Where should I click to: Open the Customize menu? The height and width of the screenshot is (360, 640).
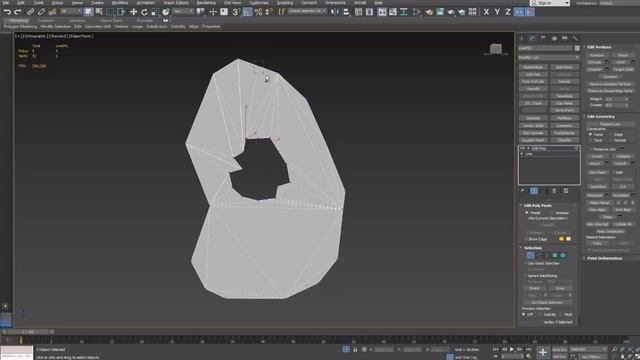pyautogui.click(x=259, y=3)
